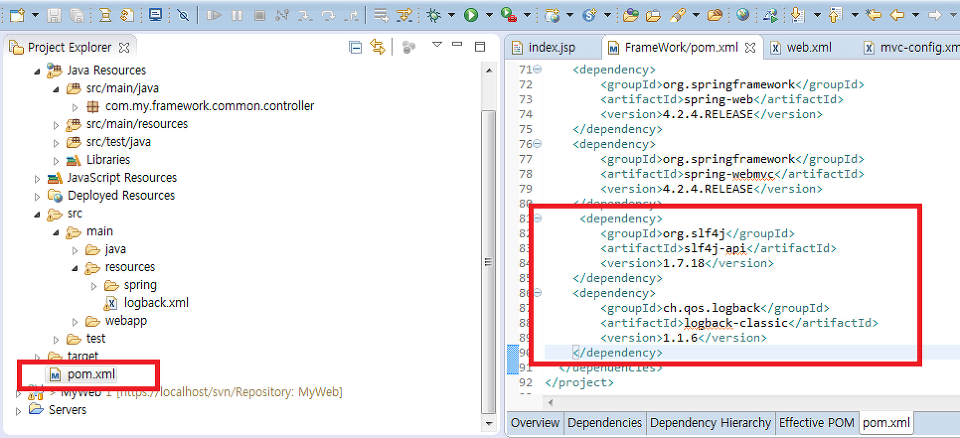Image resolution: width=960 pixels, height=438 pixels.
Task: Toggle Use Step Filters icon
Action: pyautogui.click(x=403, y=15)
